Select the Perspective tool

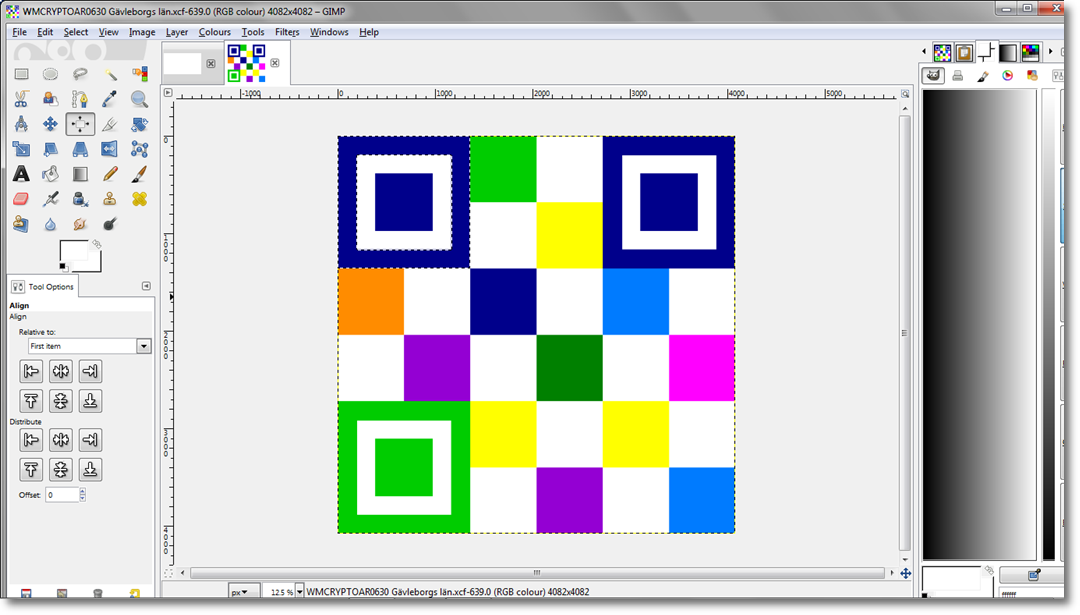(80, 149)
